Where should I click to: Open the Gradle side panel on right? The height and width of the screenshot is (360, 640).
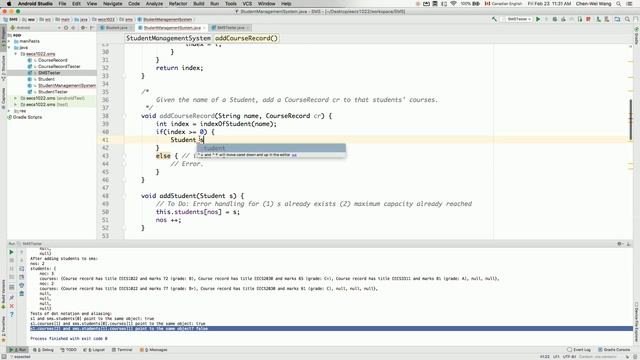coord(636,37)
